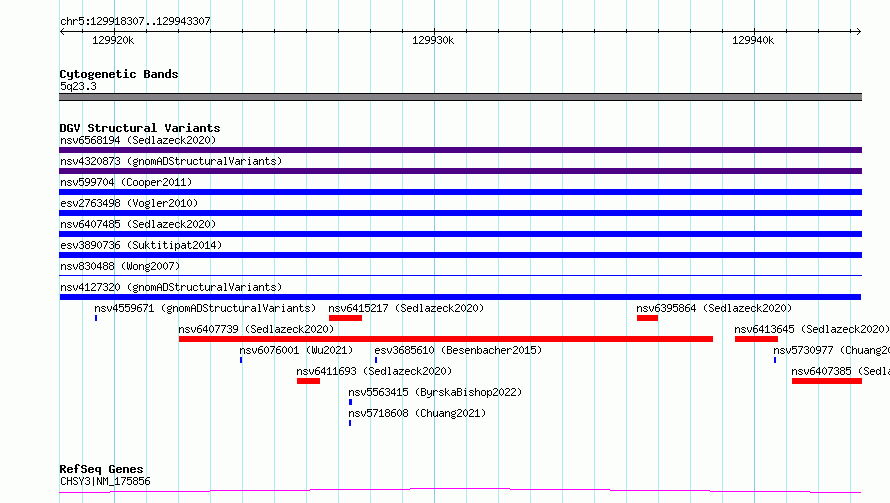
Task: Click the magenta CHSY3 gene line
Action: [460, 490]
